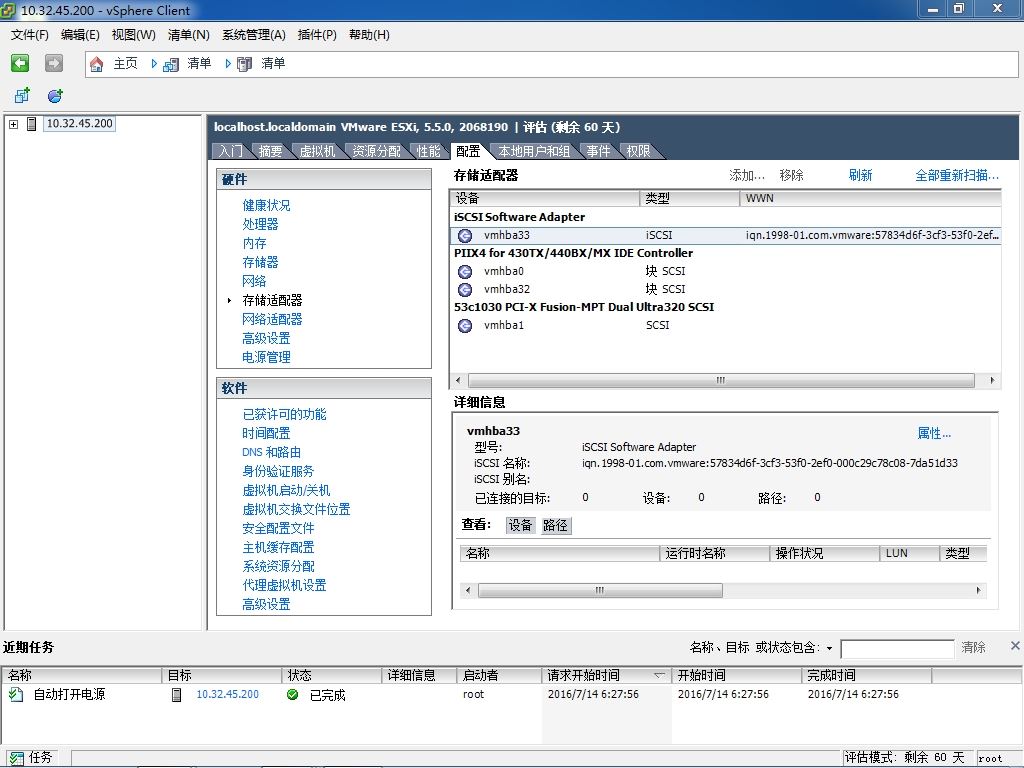Open the 存储器 hardware link
This screenshot has width=1024, height=768.
tap(260, 262)
